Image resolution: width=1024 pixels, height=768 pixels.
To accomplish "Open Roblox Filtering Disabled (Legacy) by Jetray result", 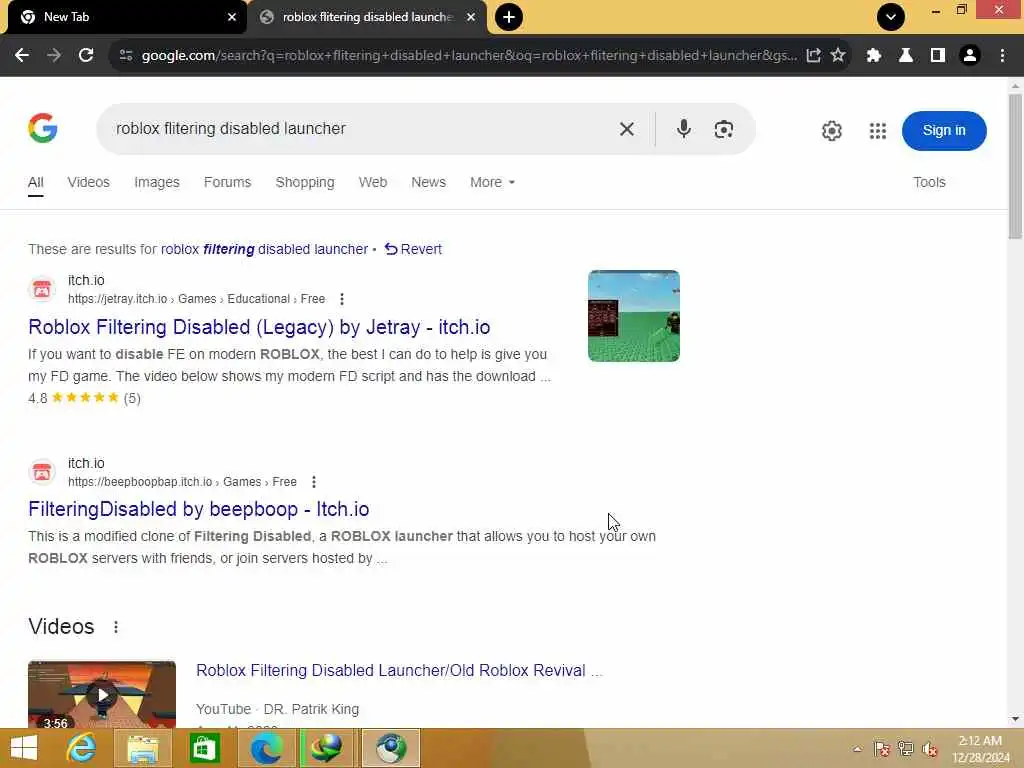I will (x=259, y=327).
